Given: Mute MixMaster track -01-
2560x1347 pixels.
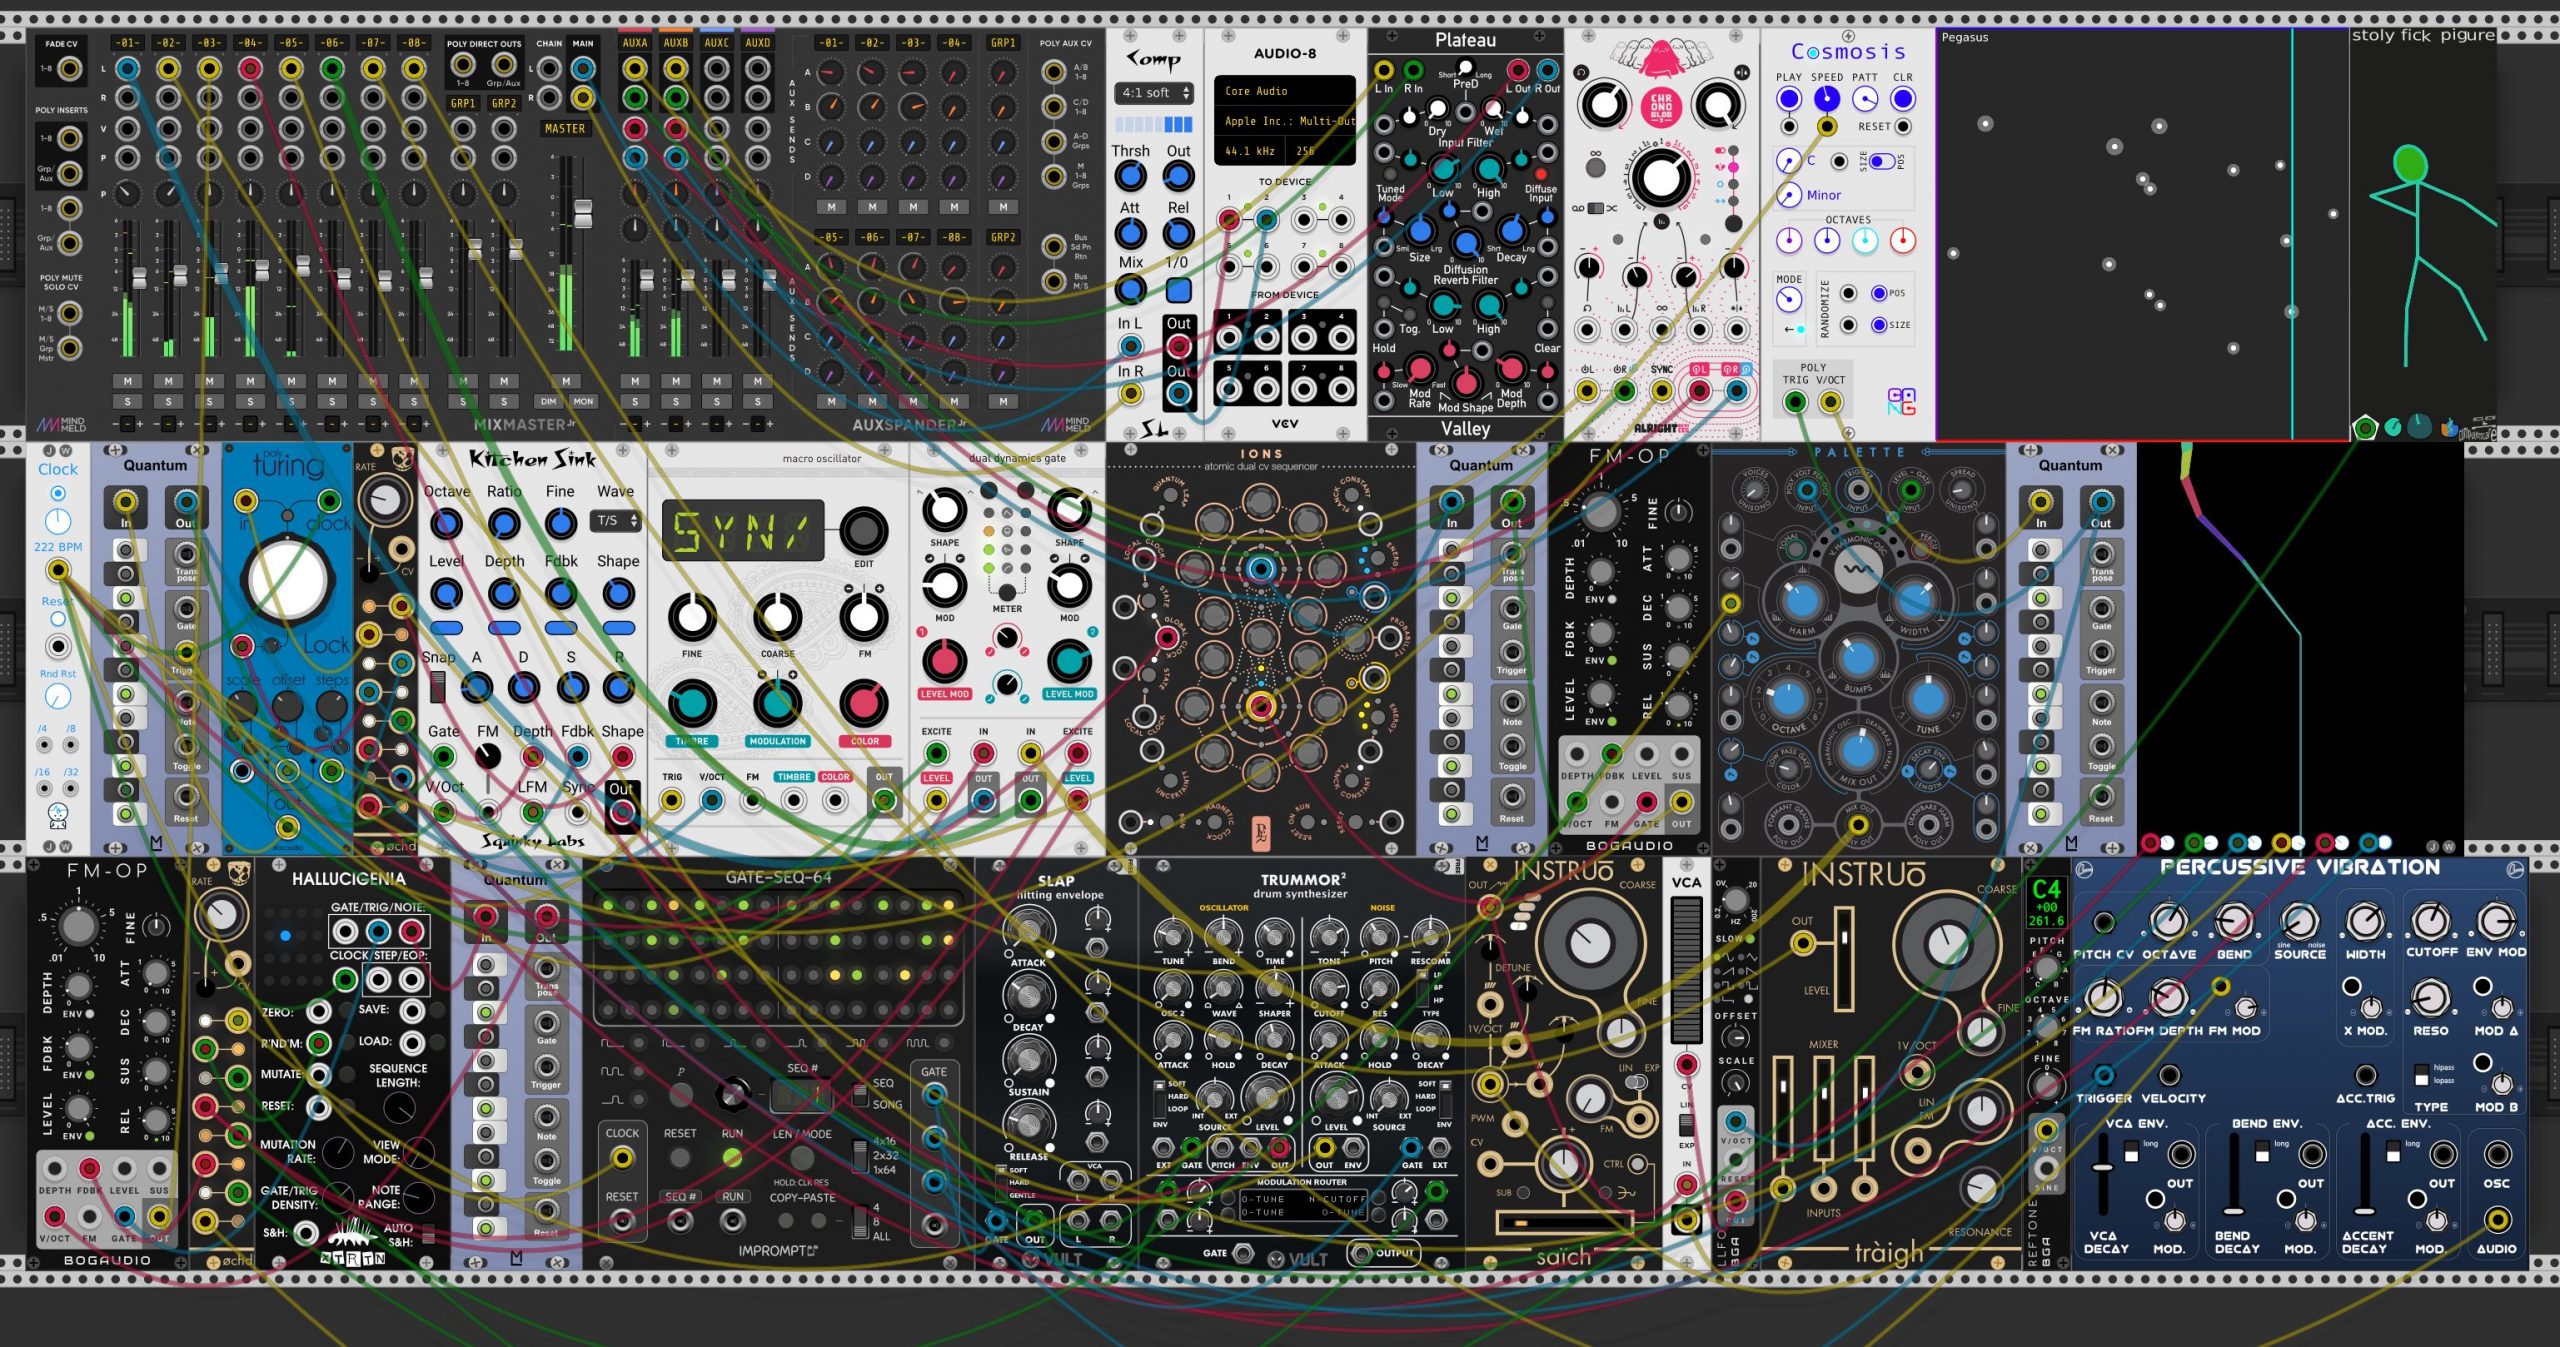Looking at the screenshot, I should [127, 381].
